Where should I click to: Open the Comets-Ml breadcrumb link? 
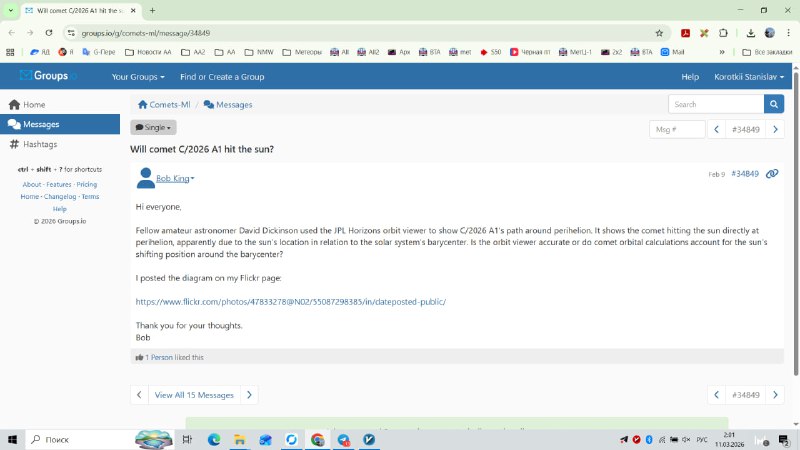click(164, 105)
